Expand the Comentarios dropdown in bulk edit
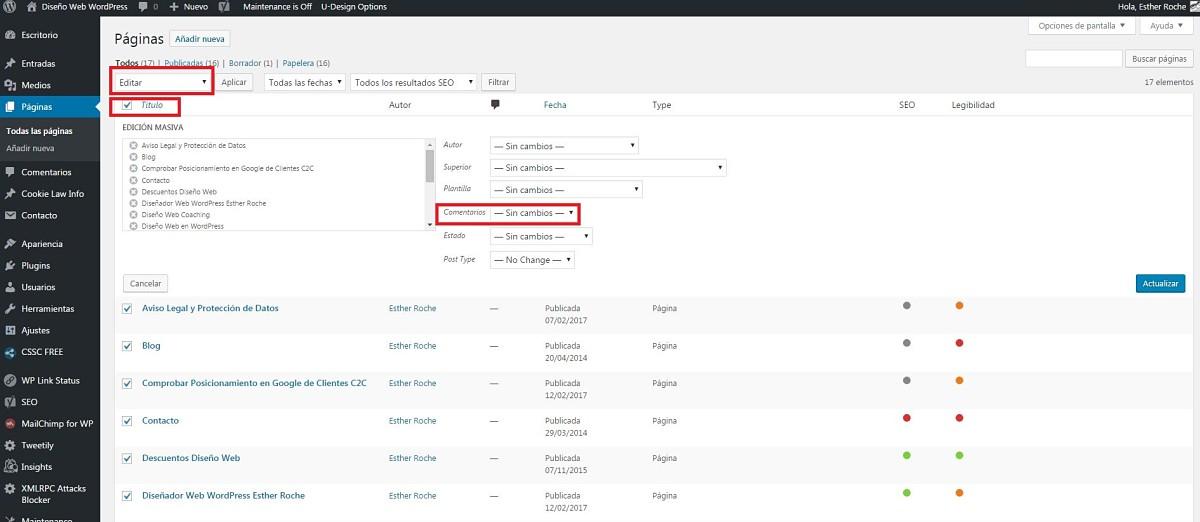This screenshot has width=1200, height=522. click(534, 213)
